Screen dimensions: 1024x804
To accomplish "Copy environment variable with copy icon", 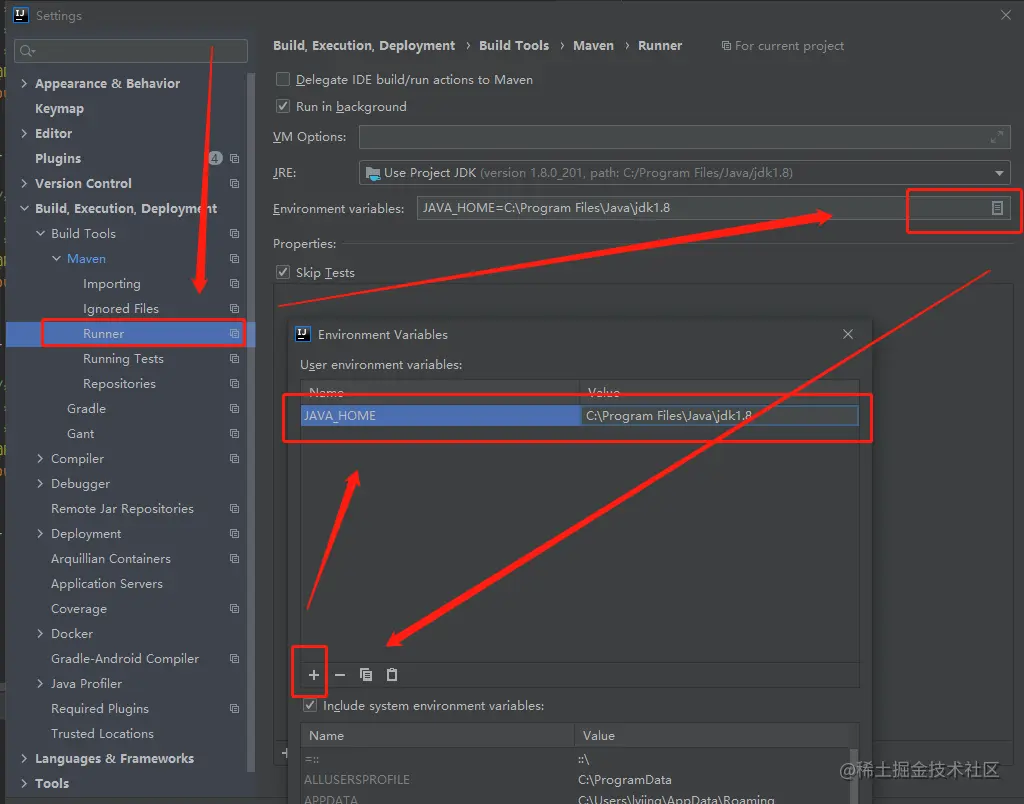I will [366, 675].
